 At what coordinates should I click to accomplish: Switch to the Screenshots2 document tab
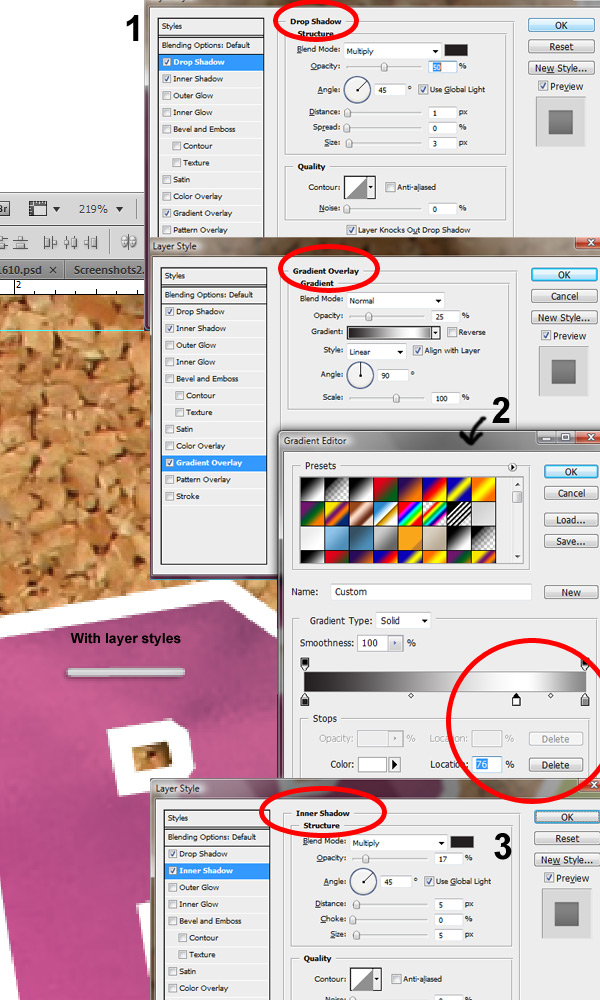click(x=108, y=270)
